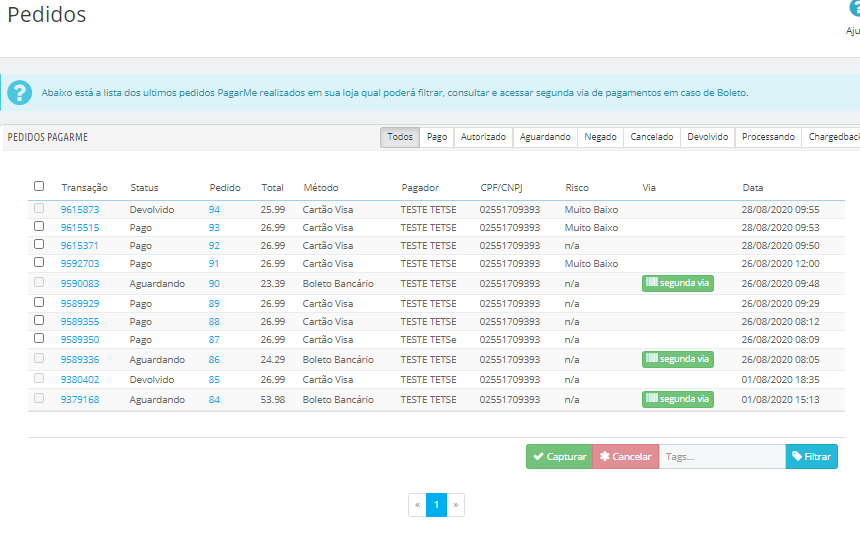Click the Data column header

pyautogui.click(x=753, y=188)
